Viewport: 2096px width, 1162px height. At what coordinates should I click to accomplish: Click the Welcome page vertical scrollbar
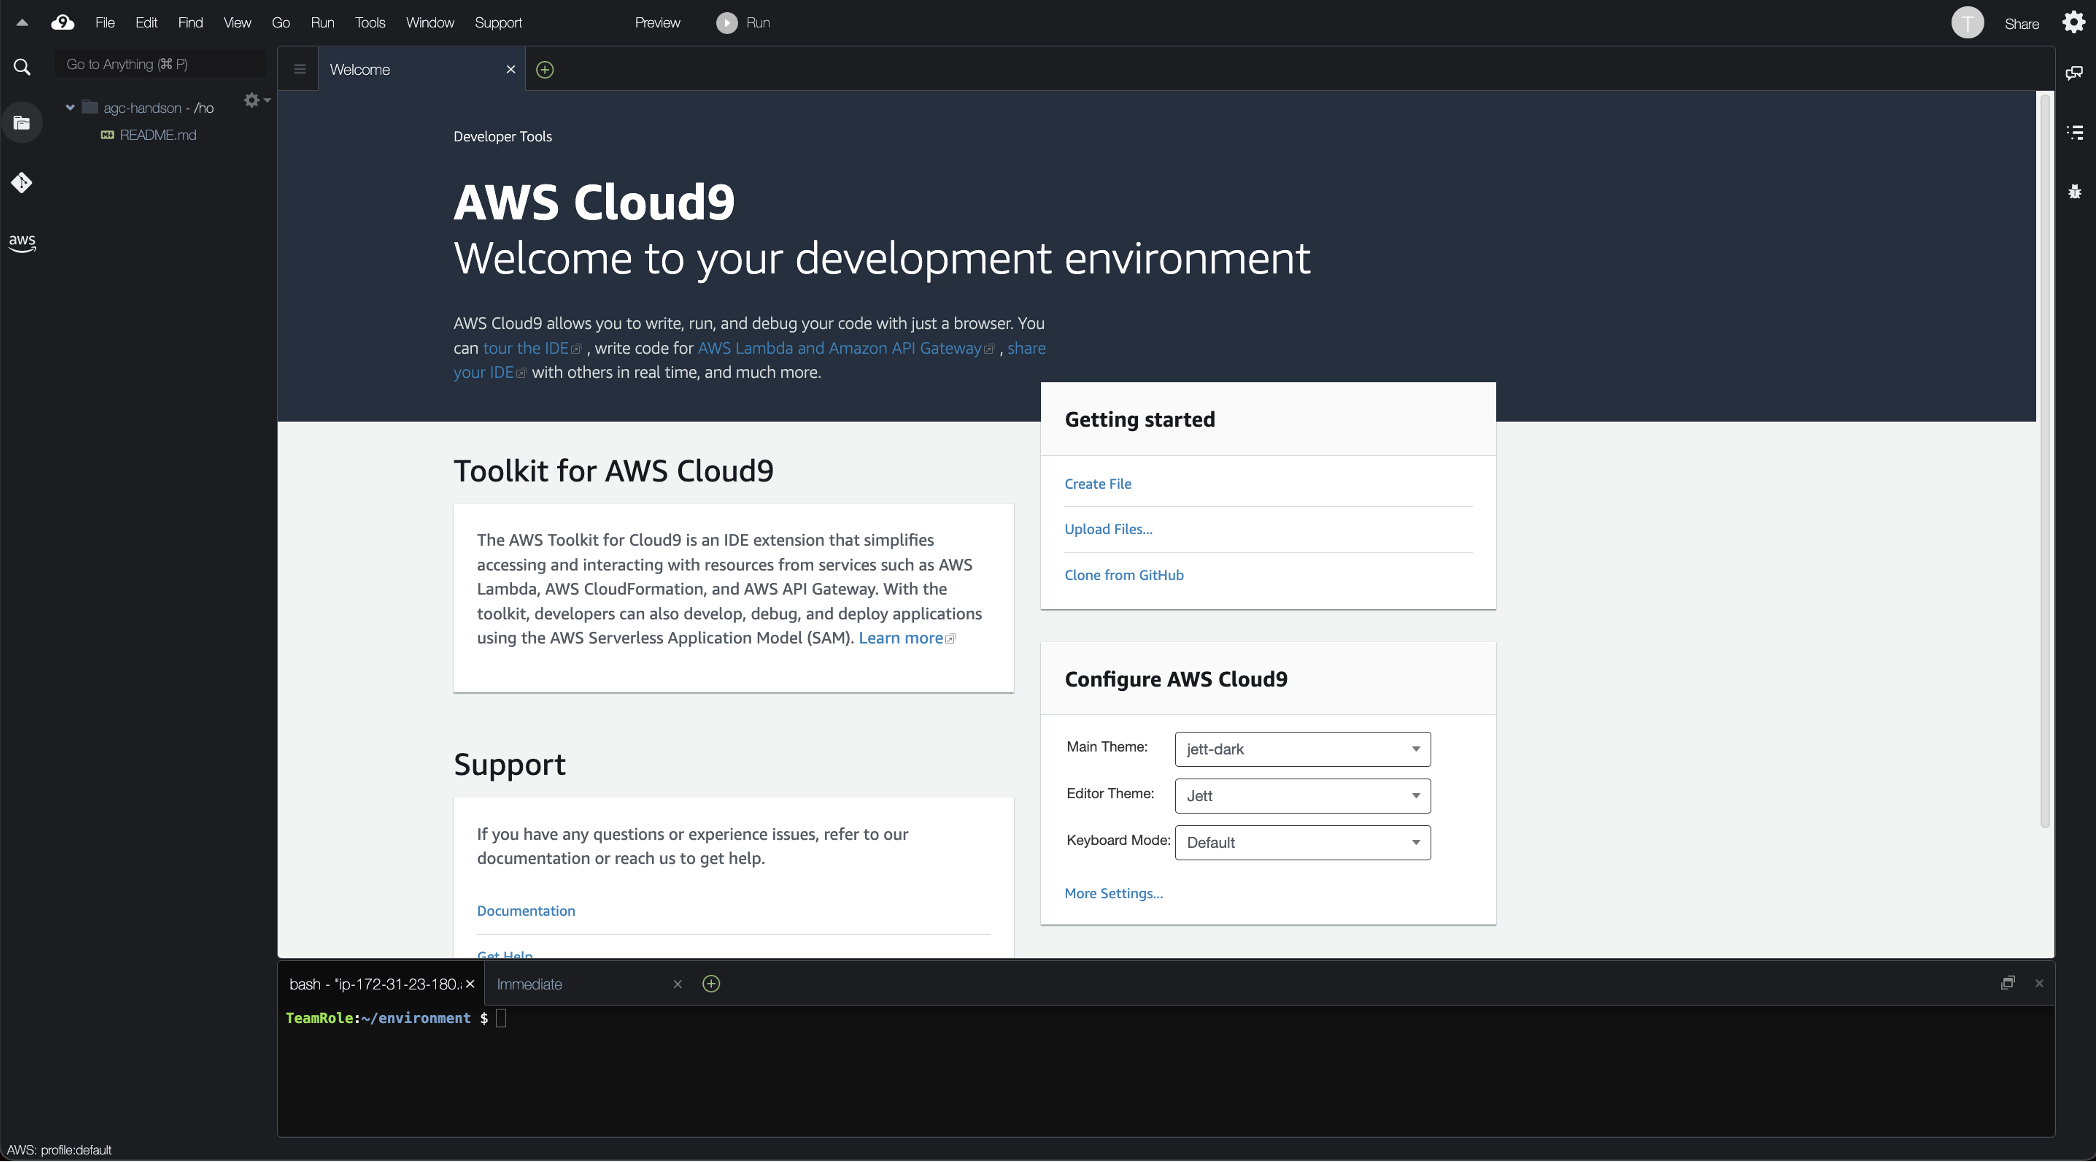tap(2045, 460)
